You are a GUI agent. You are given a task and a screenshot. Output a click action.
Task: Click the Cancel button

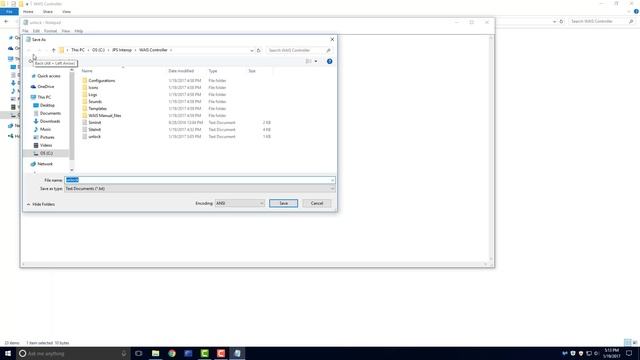317,203
